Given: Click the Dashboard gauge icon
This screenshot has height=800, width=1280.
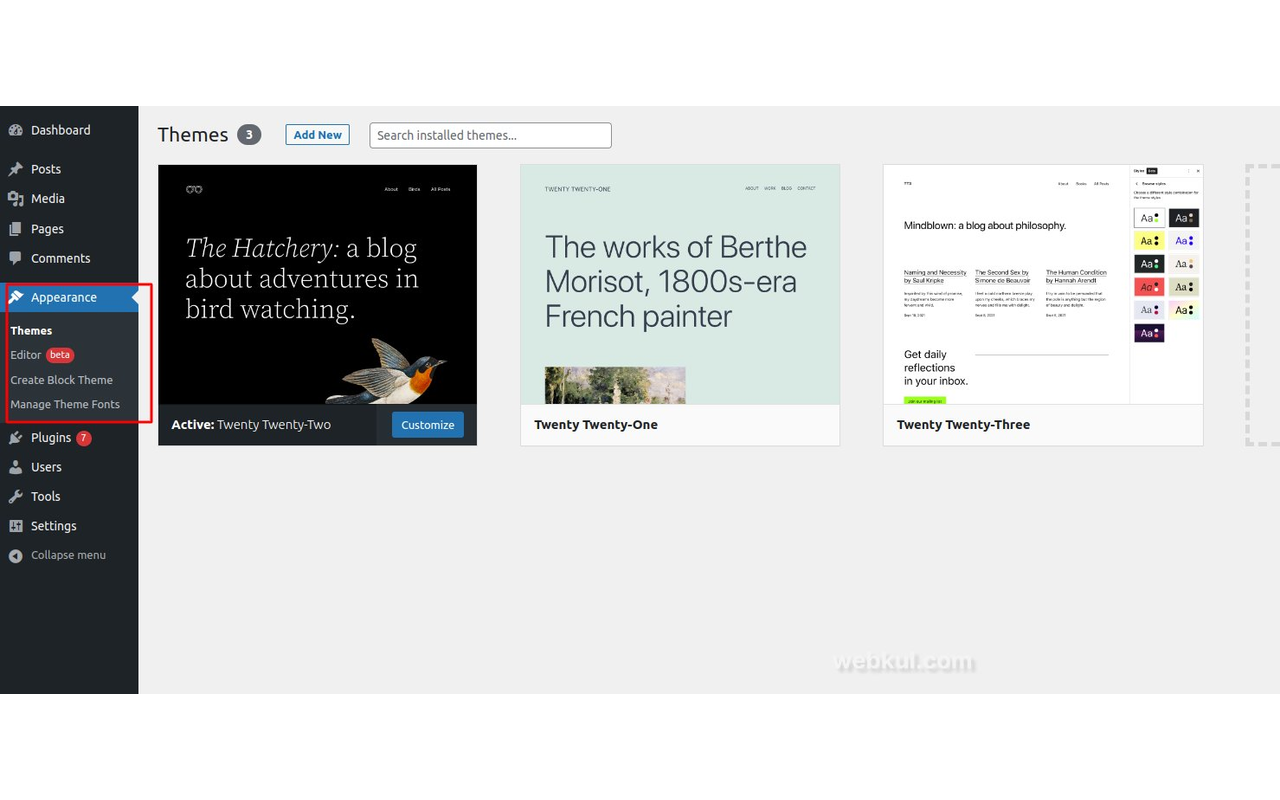Looking at the screenshot, I should click(15, 130).
